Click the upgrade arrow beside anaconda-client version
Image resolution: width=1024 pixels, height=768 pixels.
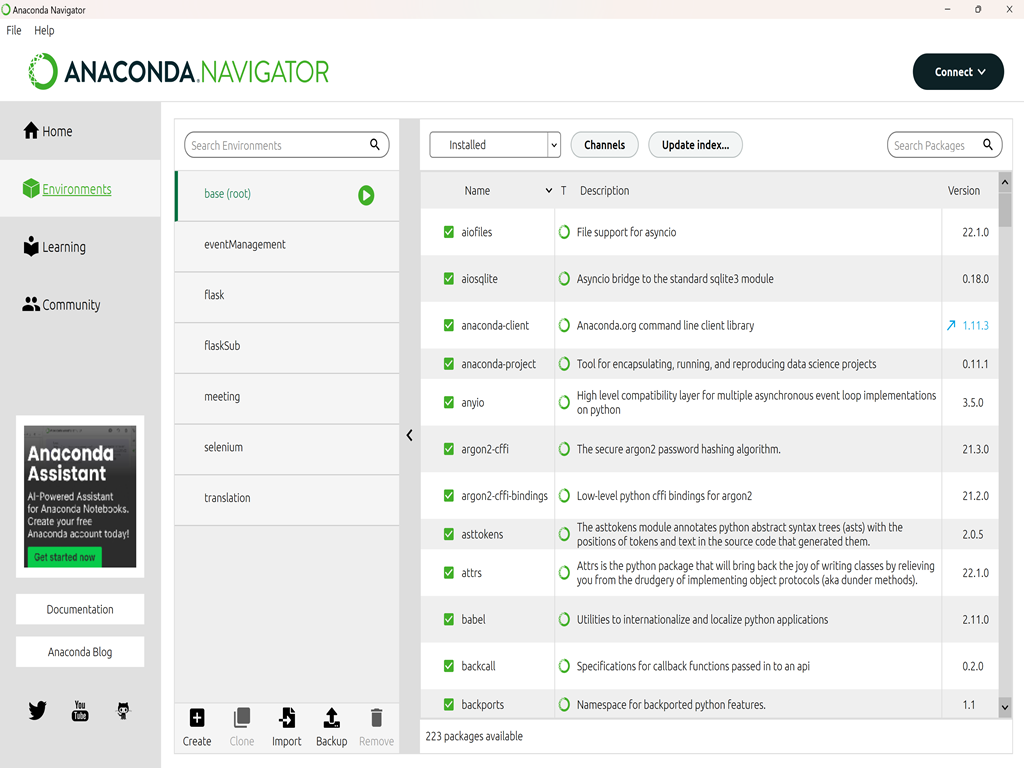coord(951,325)
